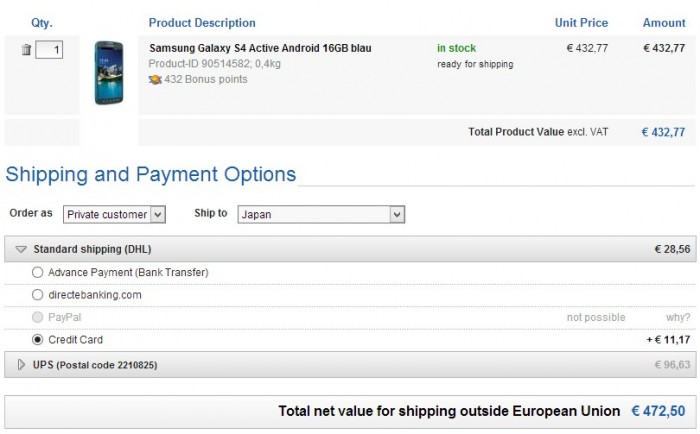The width and height of the screenshot is (700, 434).
Task: Click the Qty. column header
Action: point(40,23)
